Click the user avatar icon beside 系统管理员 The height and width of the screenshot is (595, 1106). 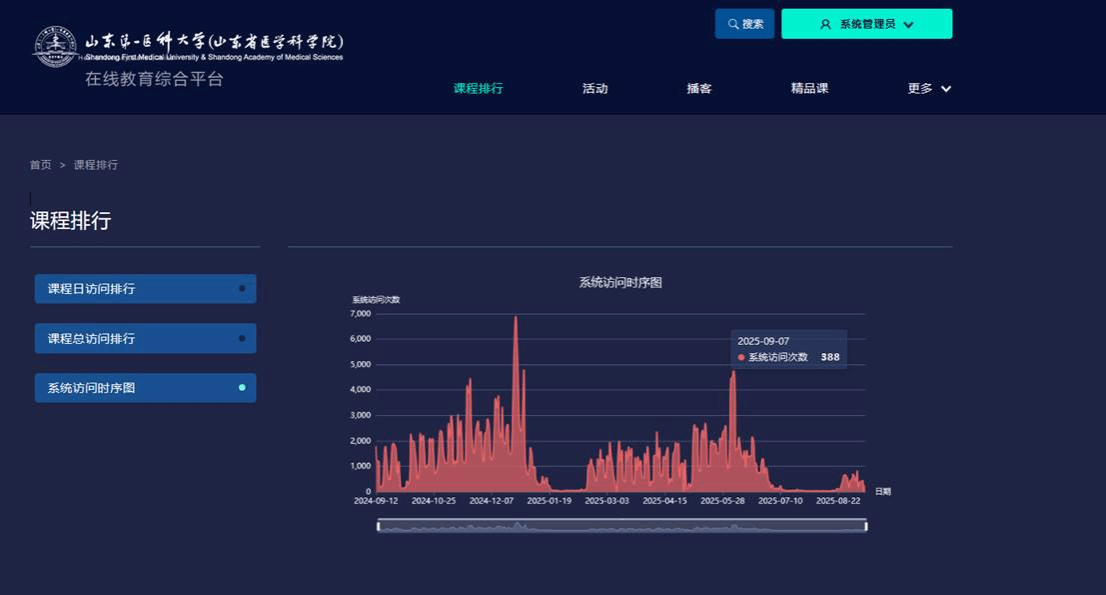tap(825, 24)
